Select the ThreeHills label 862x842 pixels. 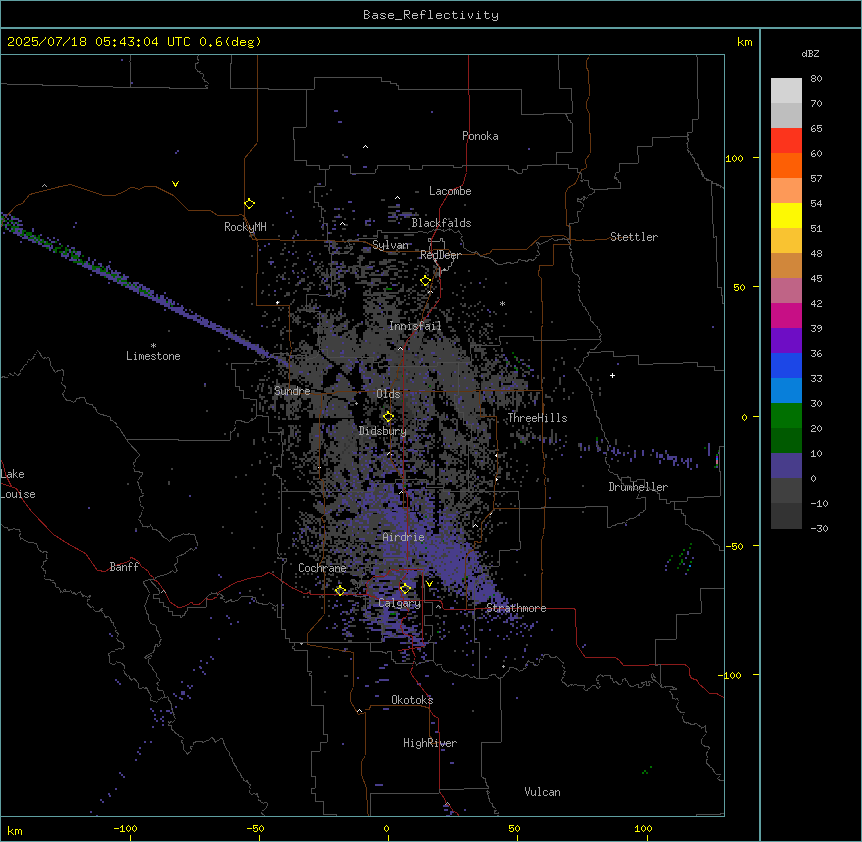[538, 418]
